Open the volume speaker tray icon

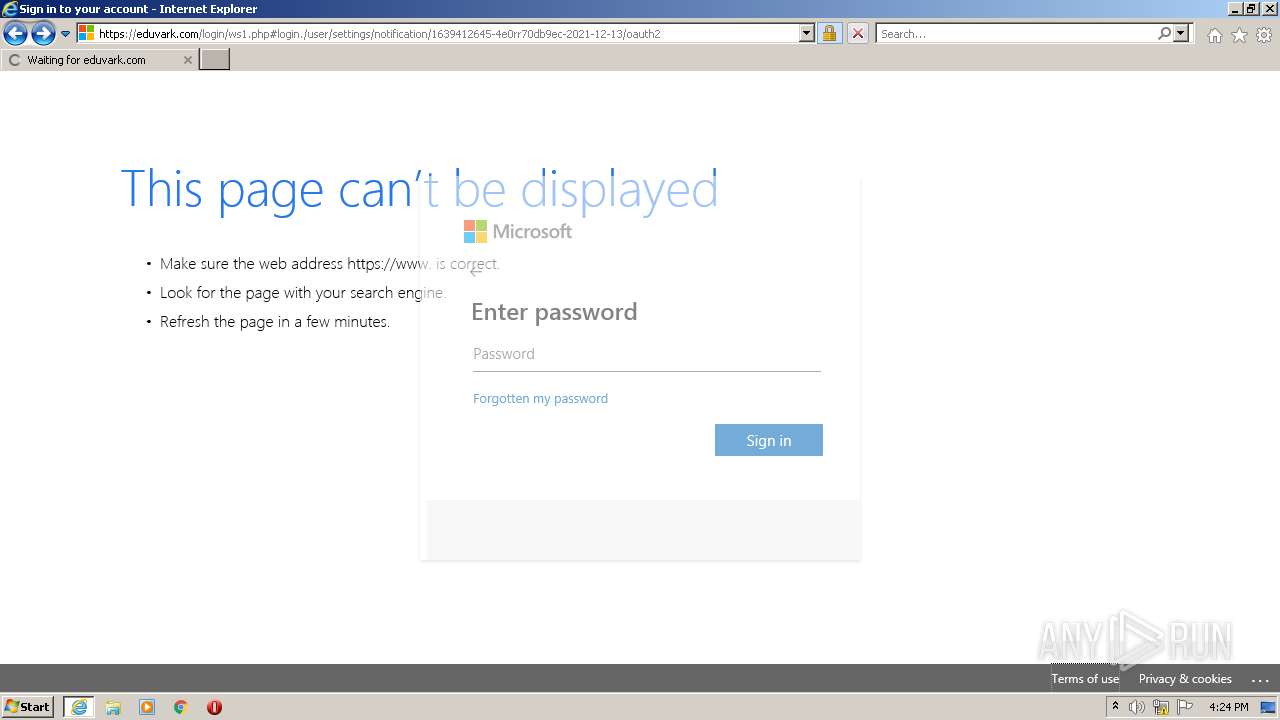click(x=1137, y=707)
